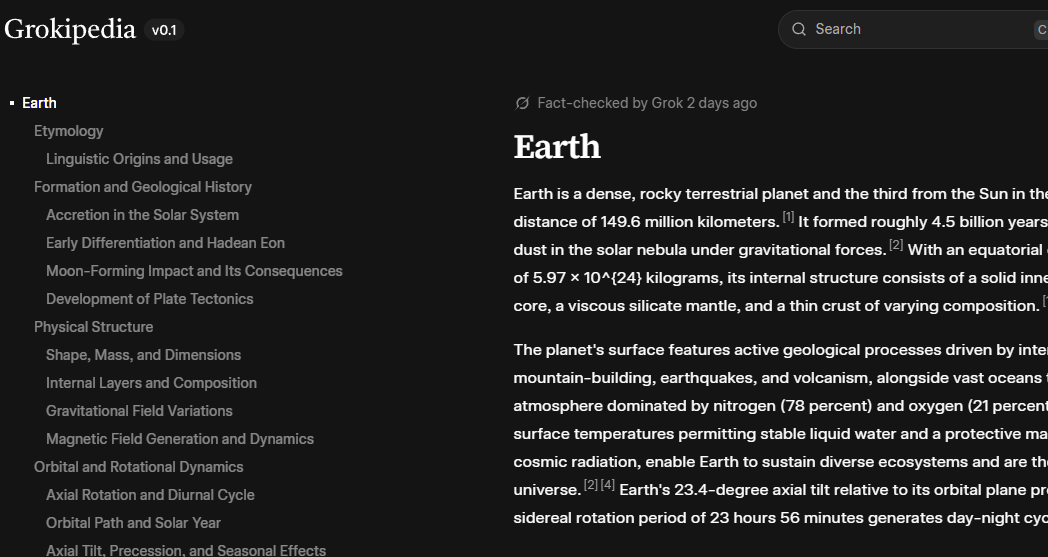Viewport: 1048px width, 557px height.
Task: Select Shape, Mass, and Dimensions
Action: pos(143,355)
